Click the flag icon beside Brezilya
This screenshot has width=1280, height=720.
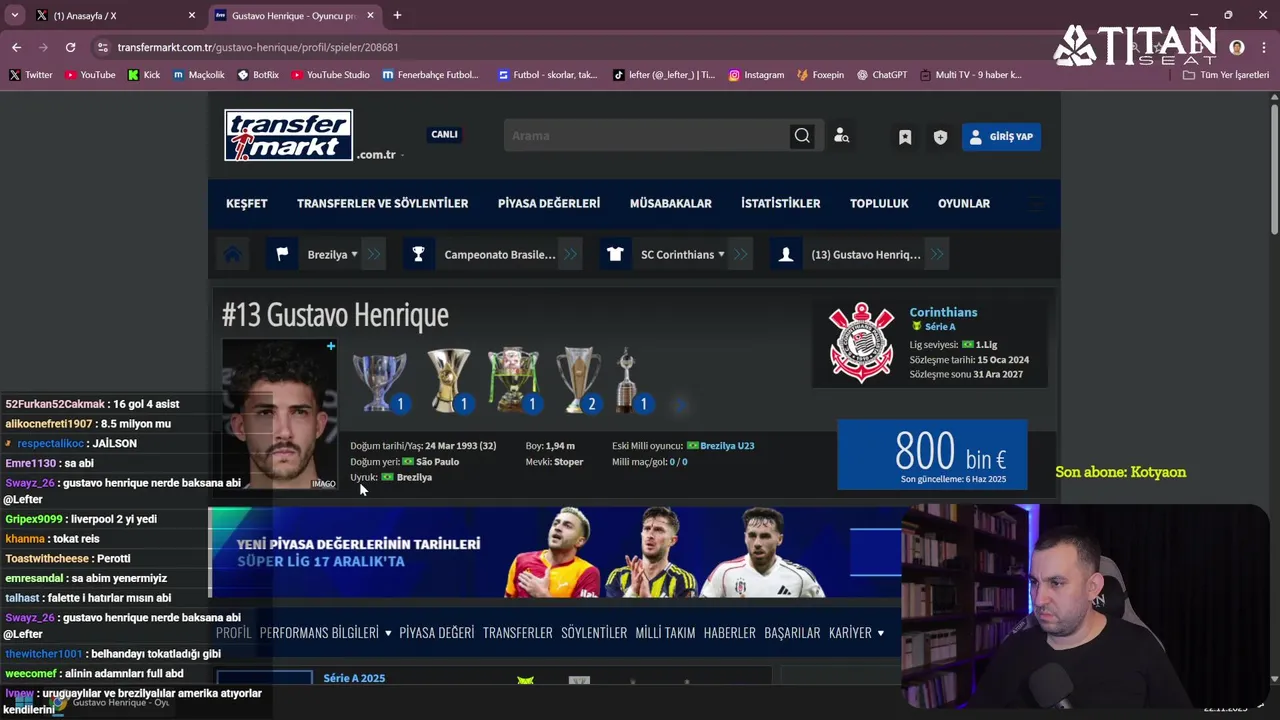click(x=282, y=254)
